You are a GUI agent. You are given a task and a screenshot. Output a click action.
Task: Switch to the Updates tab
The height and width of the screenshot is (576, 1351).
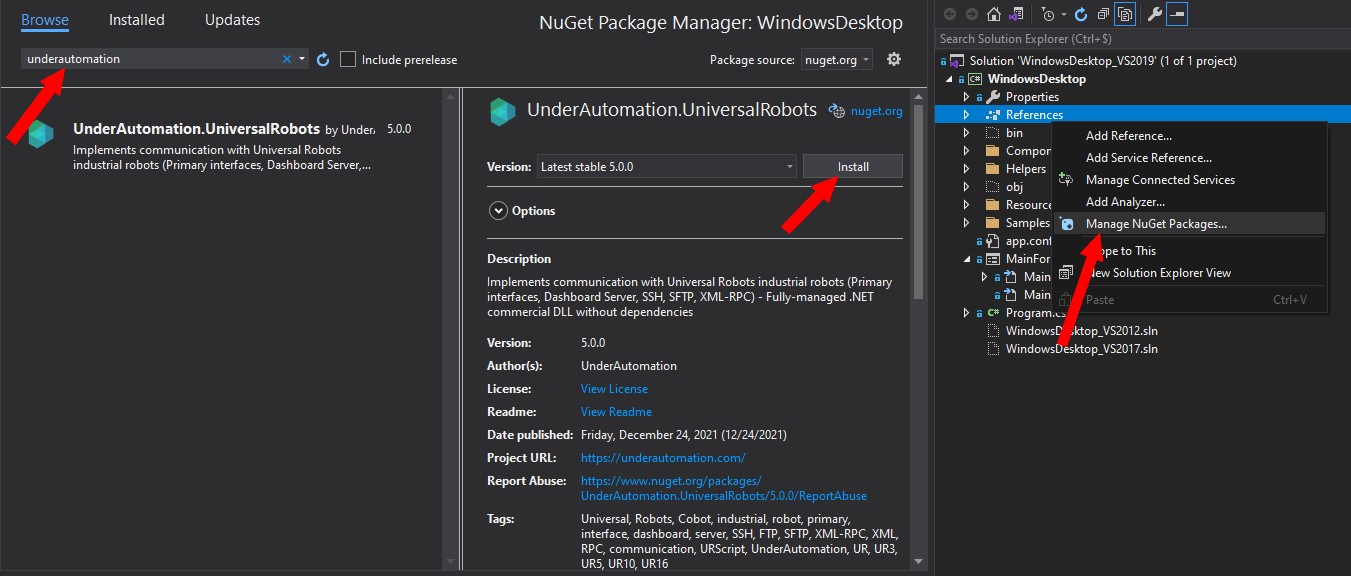(232, 20)
